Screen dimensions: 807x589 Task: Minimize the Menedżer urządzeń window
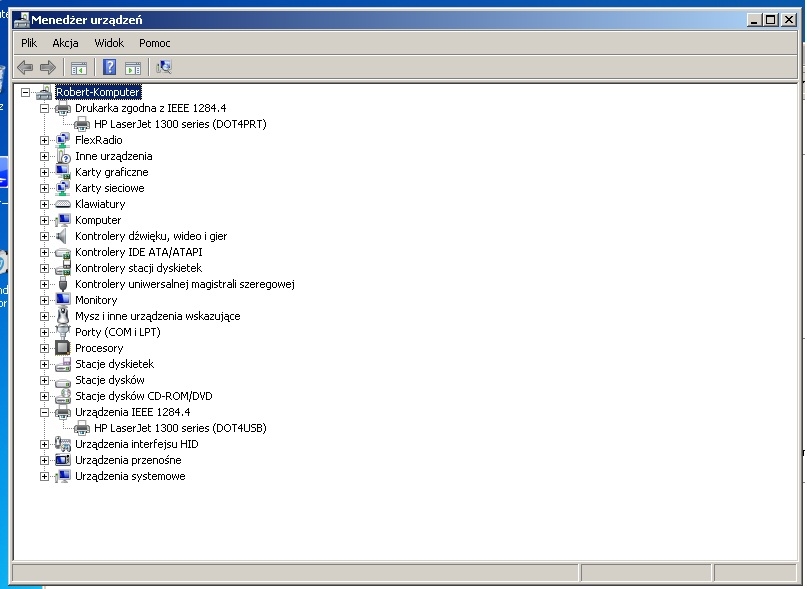[x=755, y=20]
